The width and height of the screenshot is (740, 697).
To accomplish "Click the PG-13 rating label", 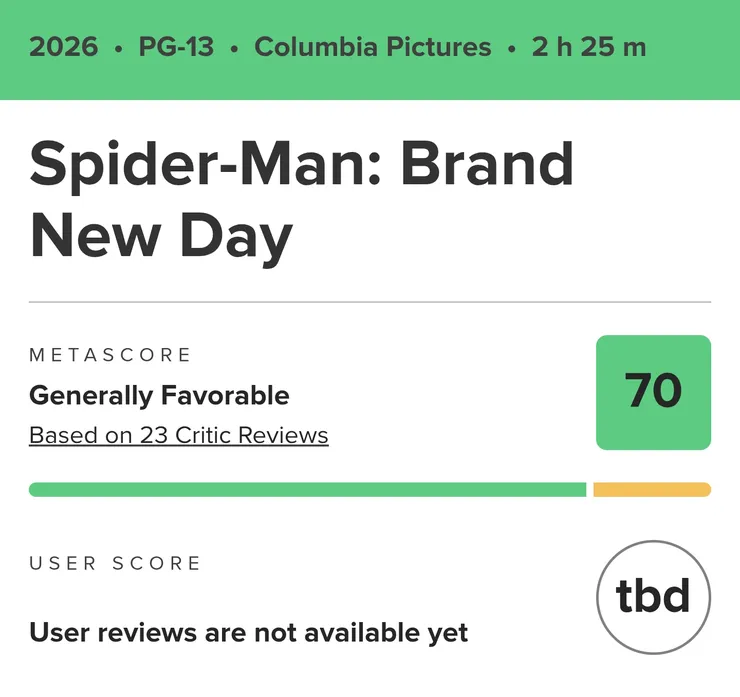I will coord(176,47).
